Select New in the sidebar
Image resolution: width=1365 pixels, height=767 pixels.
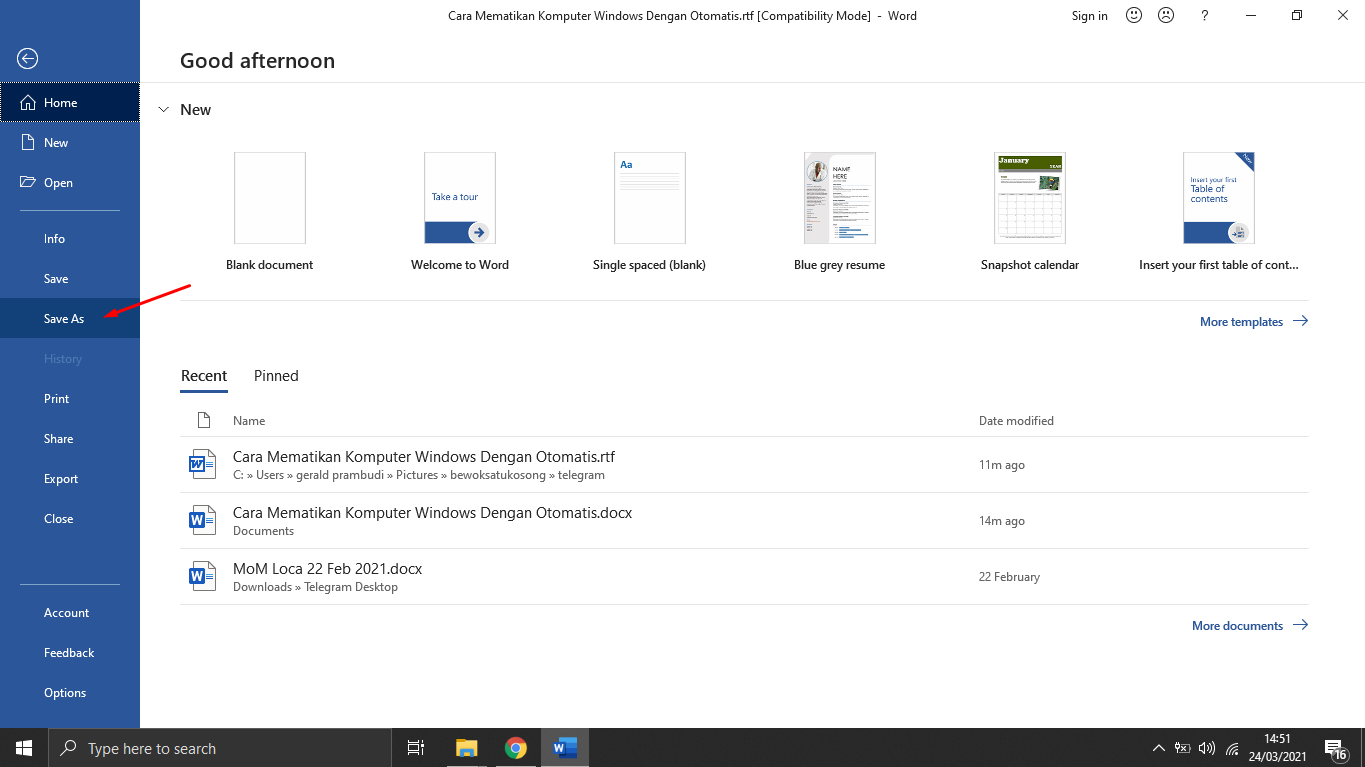click(70, 142)
